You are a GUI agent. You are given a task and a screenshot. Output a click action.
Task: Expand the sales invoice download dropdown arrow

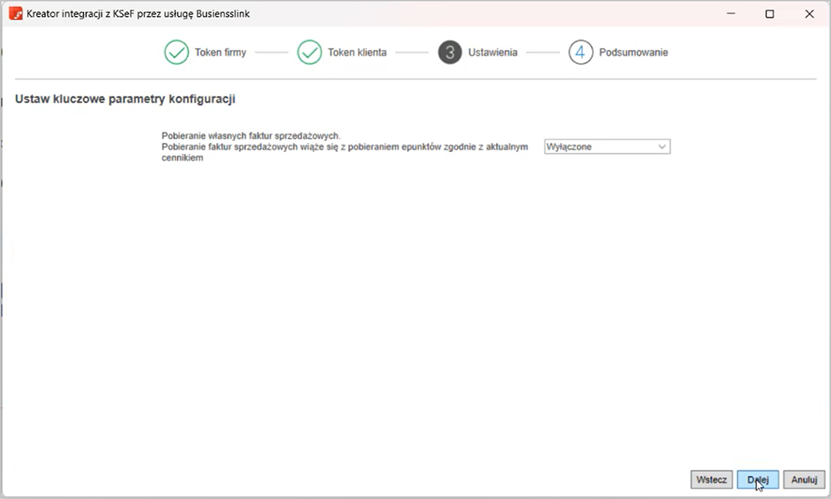click(x=662, y=147)
